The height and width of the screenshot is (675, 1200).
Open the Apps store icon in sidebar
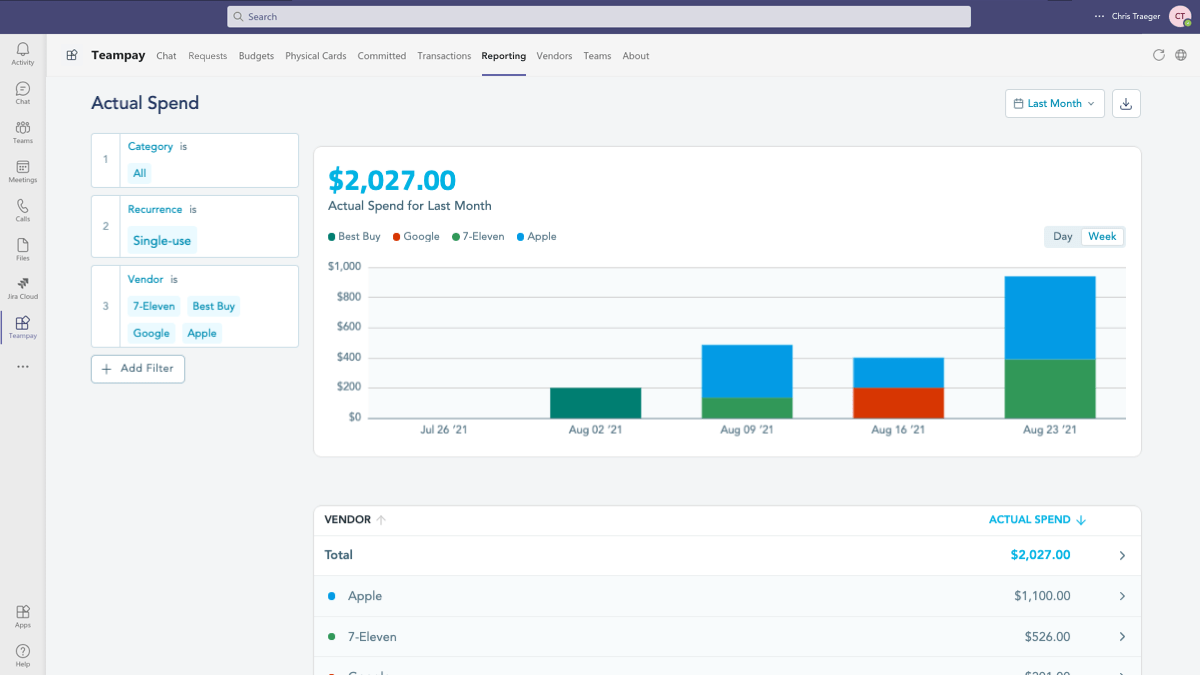pyautogui.click(x=22, y=616)
